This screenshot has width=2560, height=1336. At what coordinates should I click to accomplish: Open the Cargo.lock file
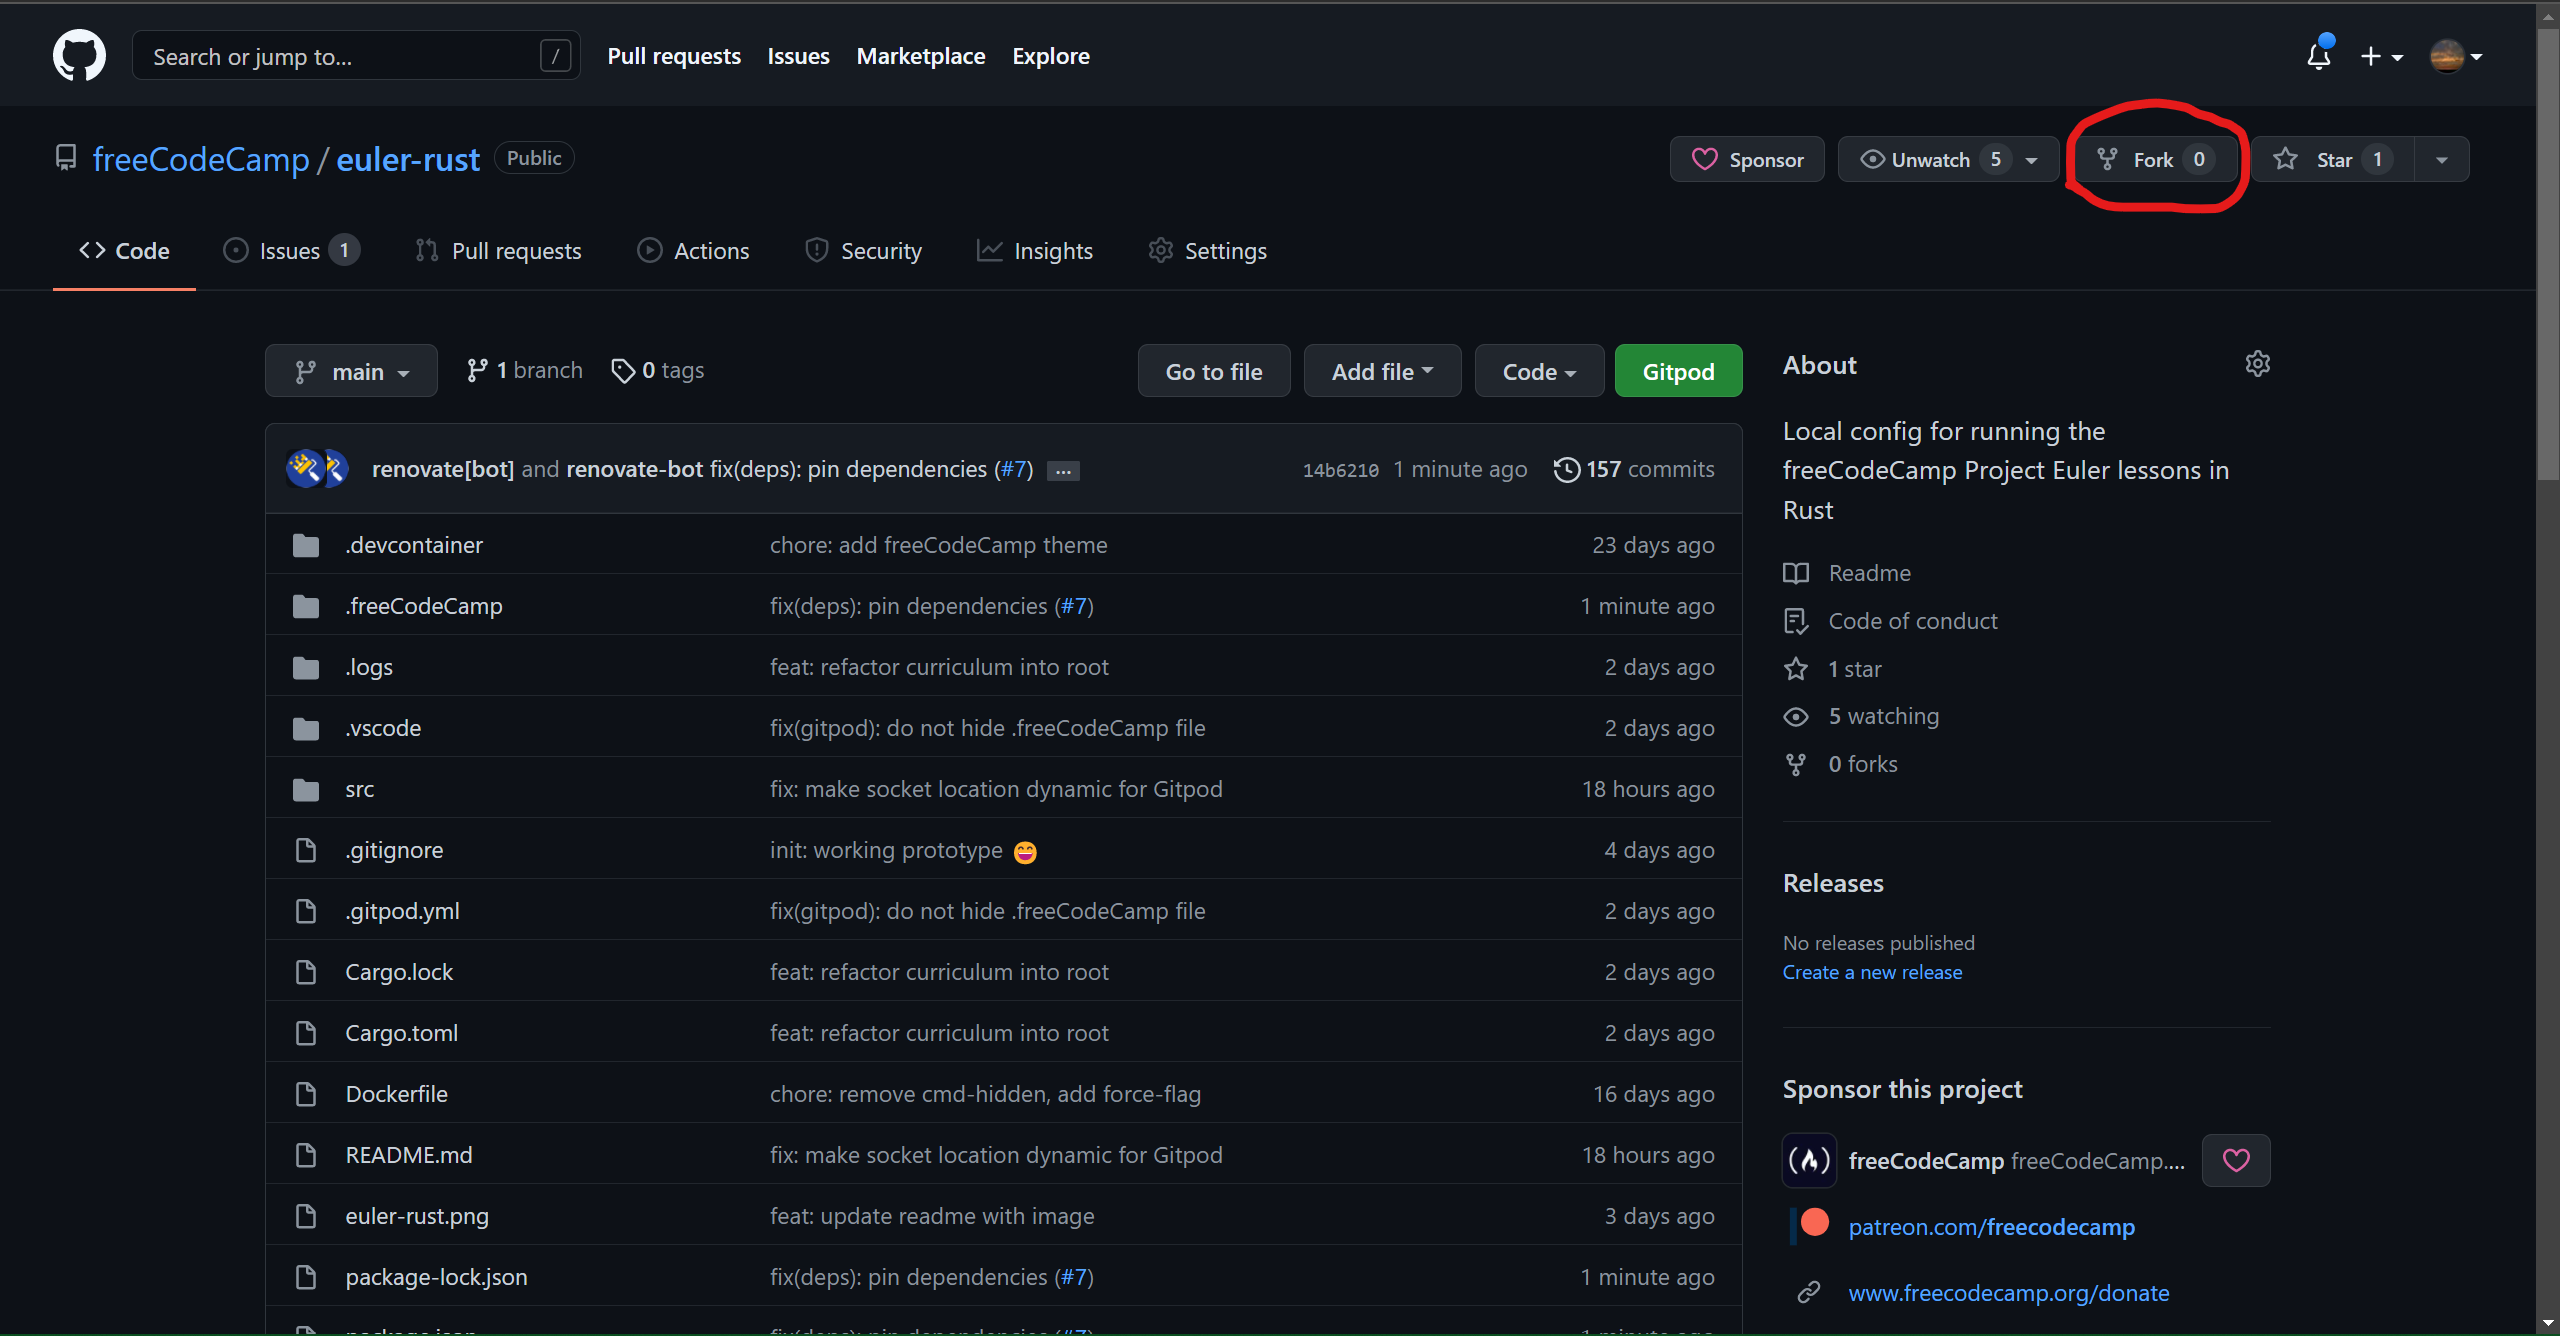[399, 972]
